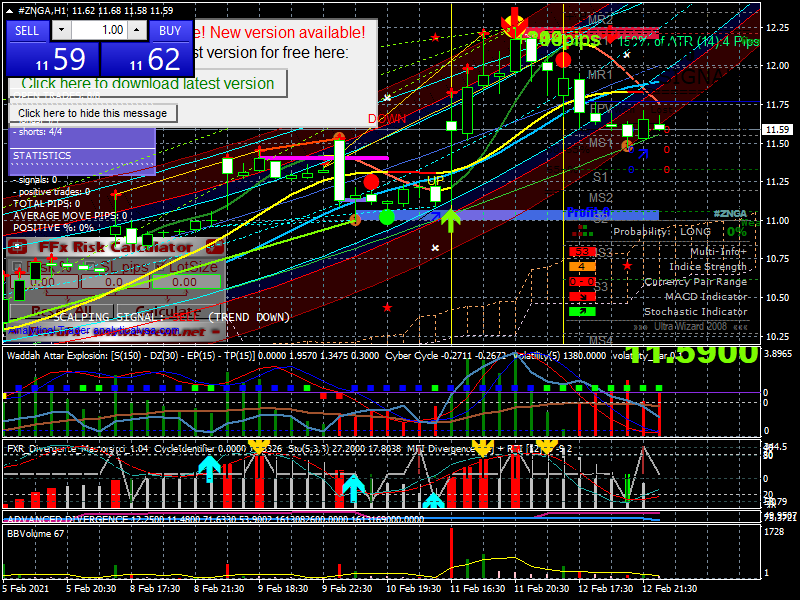Click the red down arrow at the chart top

[514, 22]
